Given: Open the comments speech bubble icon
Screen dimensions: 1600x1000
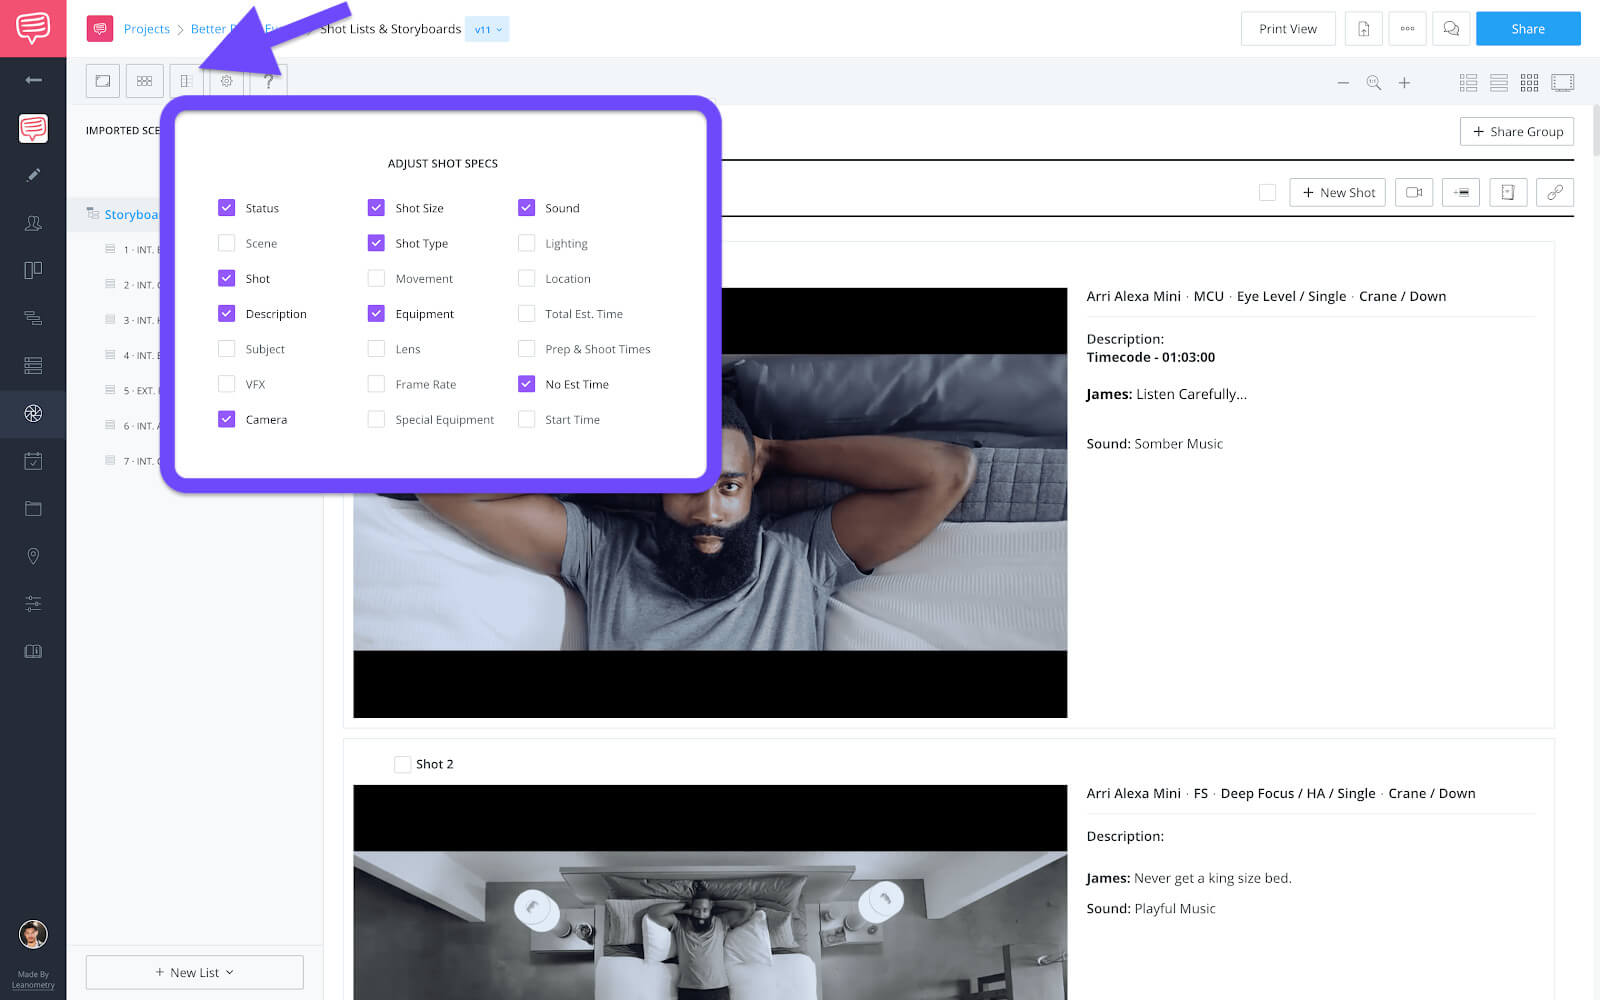Looking at the screenshot, I should click(x=1451, y=29).
